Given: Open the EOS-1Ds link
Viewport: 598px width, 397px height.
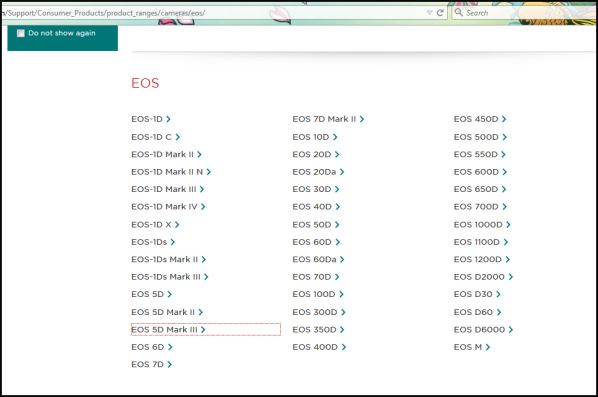Looking at the screenshot, I should (153, 242).
